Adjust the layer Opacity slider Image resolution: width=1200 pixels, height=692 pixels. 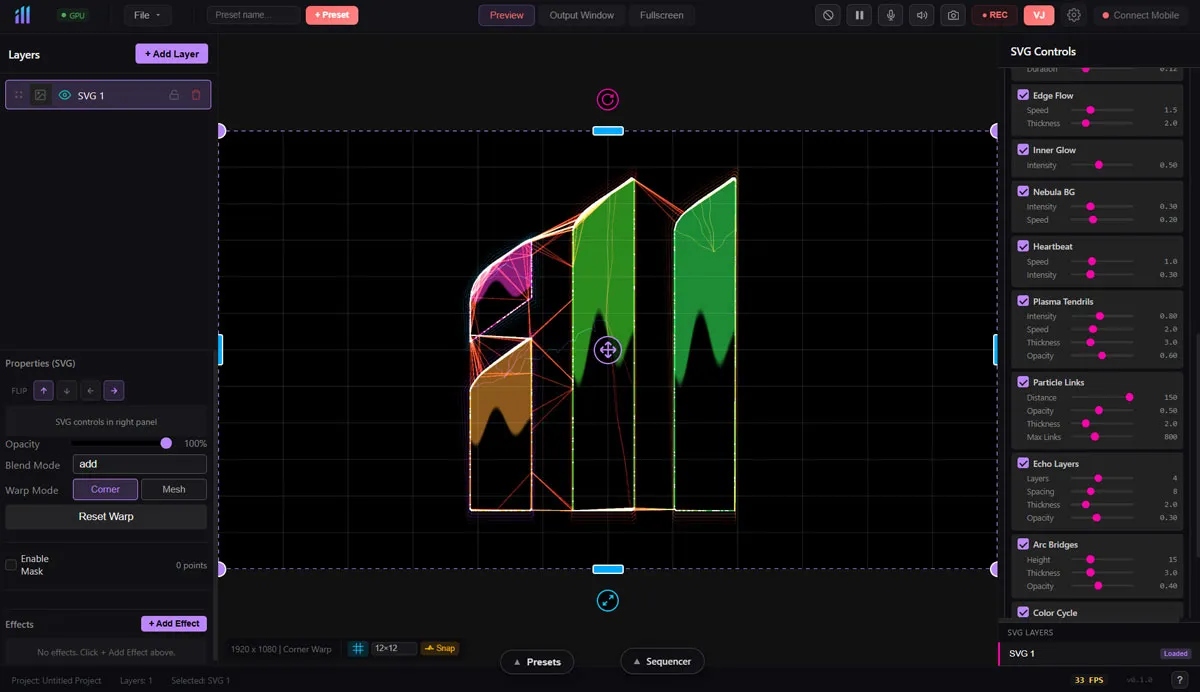pos(120,443)
